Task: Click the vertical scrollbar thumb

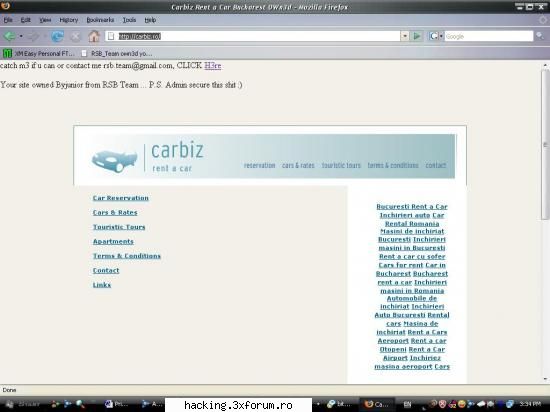Action: (x=545, y=144)
